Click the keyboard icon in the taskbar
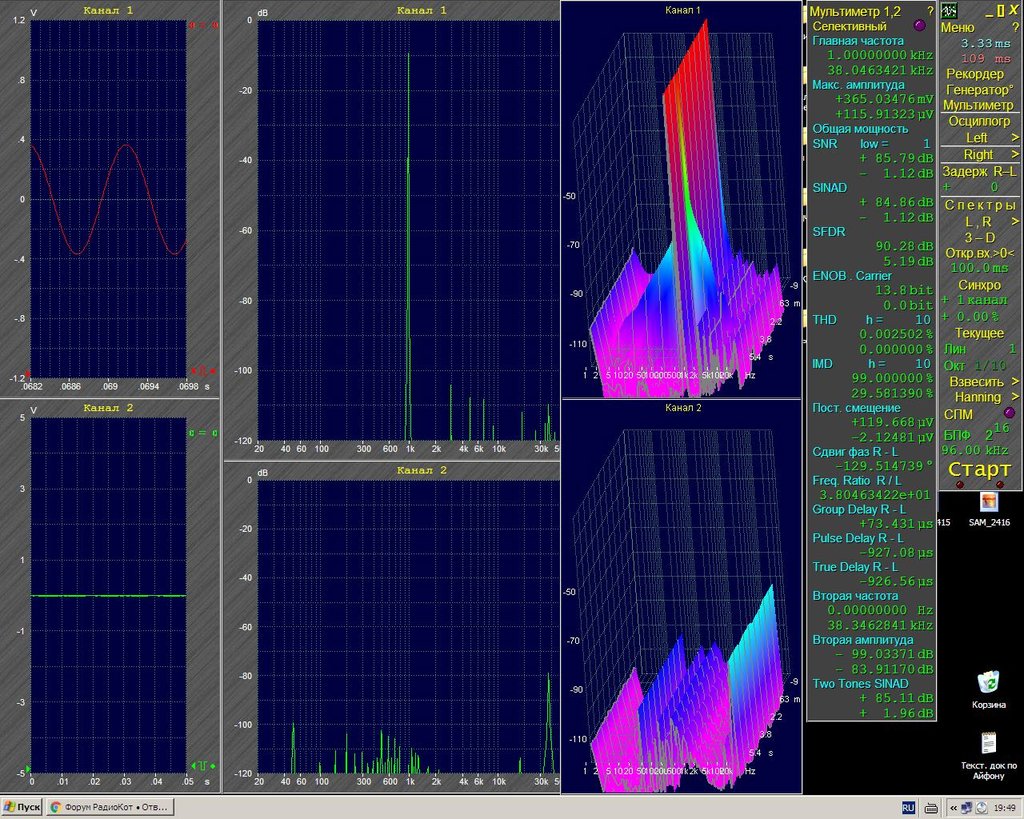Screen dimensions: 1024x819 tap(932, 808)
